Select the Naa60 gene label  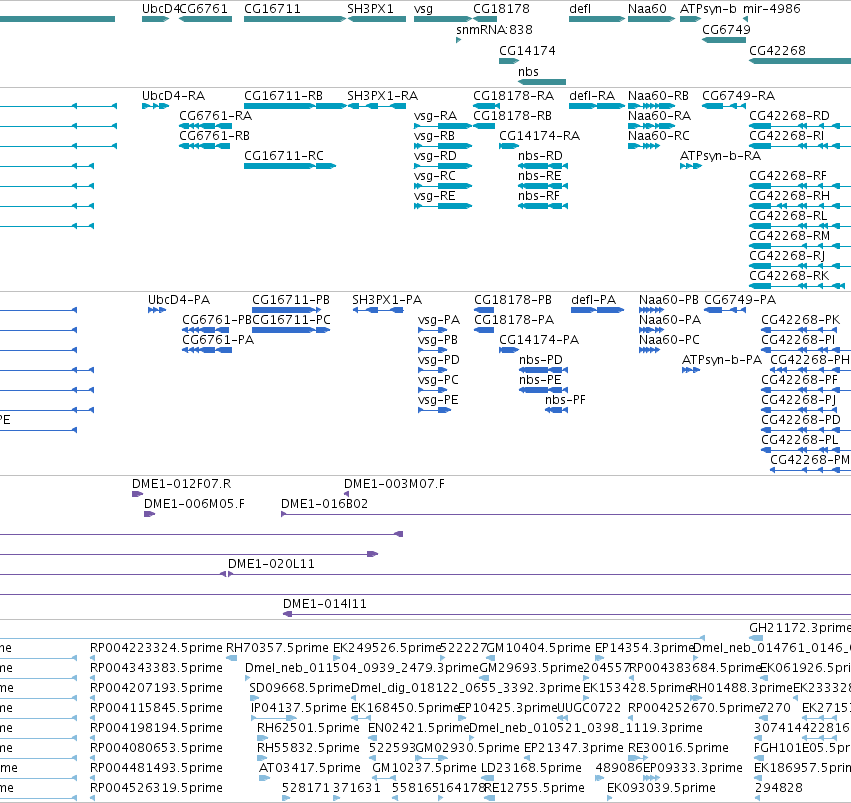tap(647, 9)
